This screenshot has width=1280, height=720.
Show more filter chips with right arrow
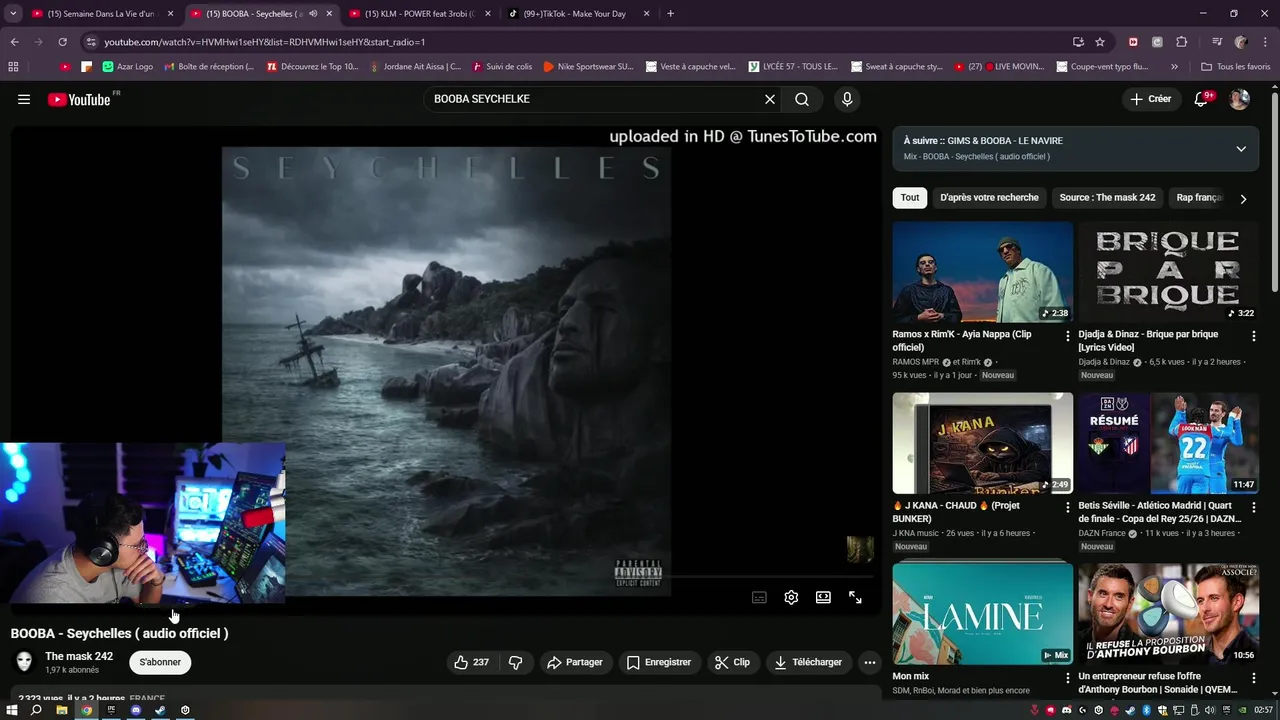(x=1243, y=199)
